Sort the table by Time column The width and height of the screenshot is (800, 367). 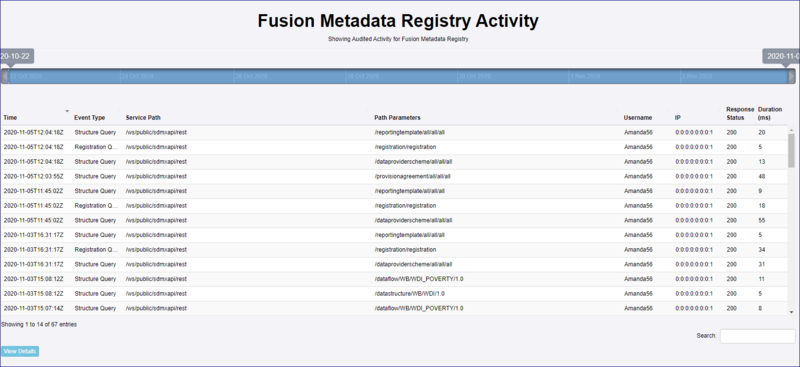coord(10,117)
